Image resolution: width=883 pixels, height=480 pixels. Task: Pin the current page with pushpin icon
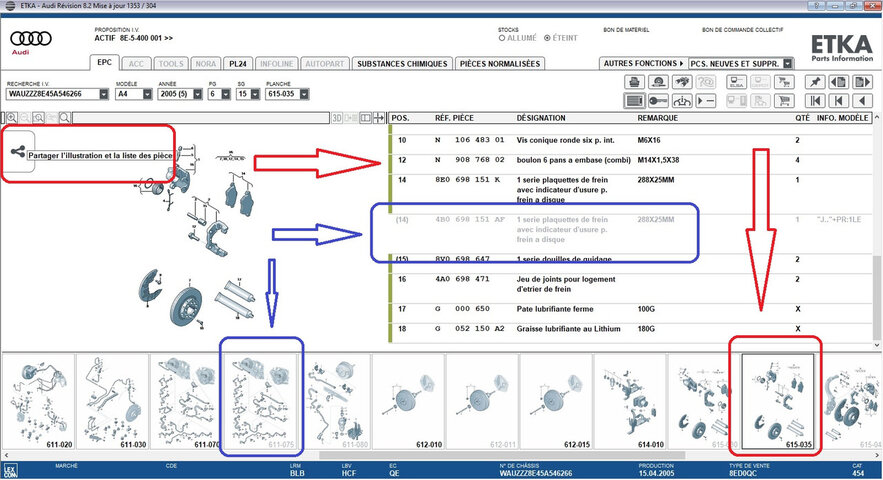(x=815, y=82)
